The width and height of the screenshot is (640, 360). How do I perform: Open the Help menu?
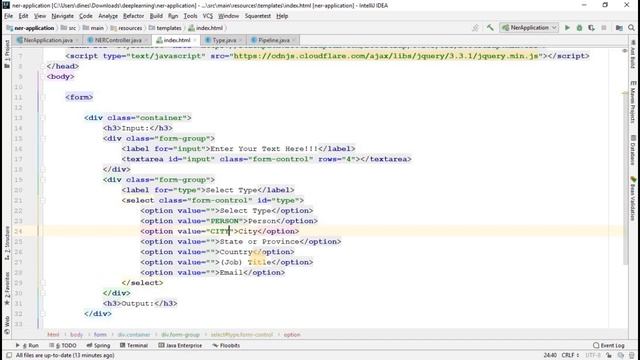[x=282, y=16]
